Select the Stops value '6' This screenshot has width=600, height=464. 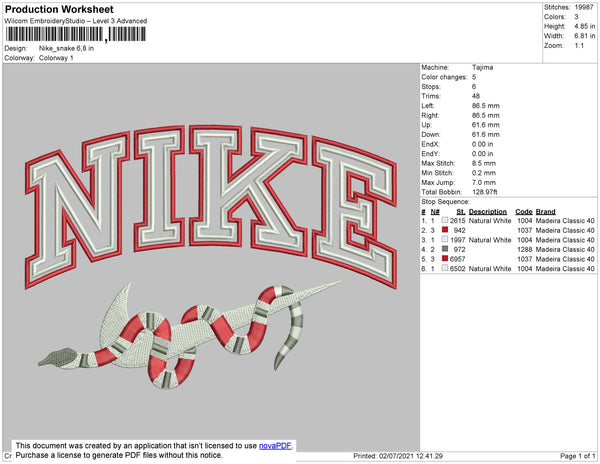tap(474, 86)
